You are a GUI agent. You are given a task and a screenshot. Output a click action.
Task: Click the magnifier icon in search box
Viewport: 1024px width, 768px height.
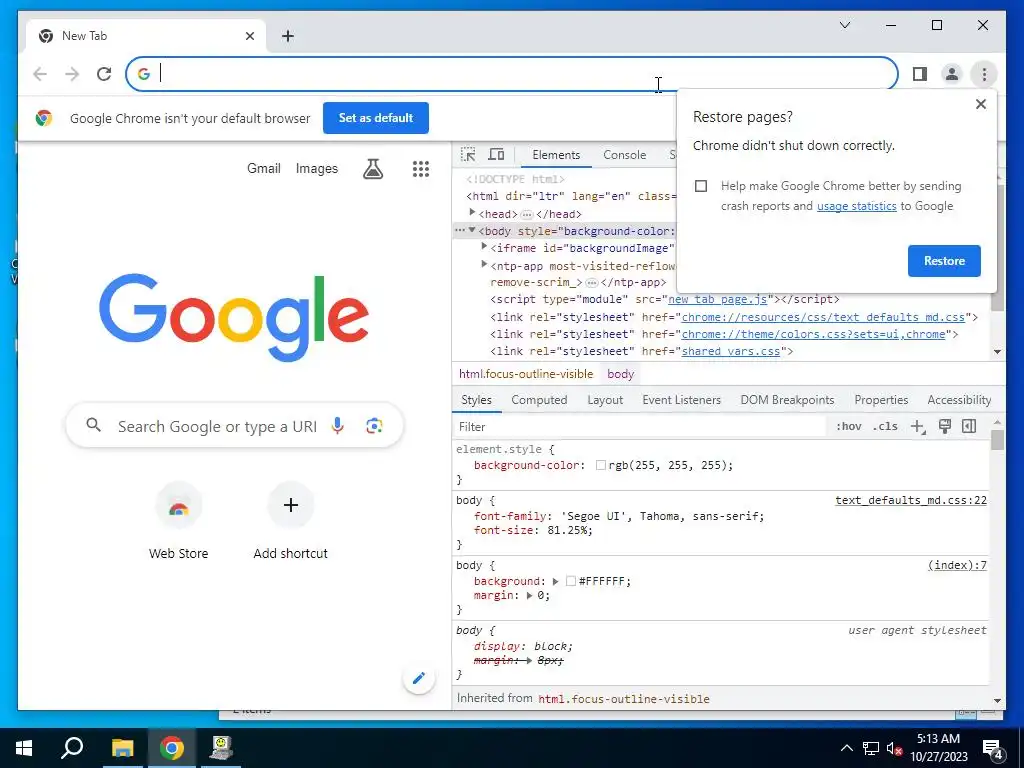click(x=93, y=426)
